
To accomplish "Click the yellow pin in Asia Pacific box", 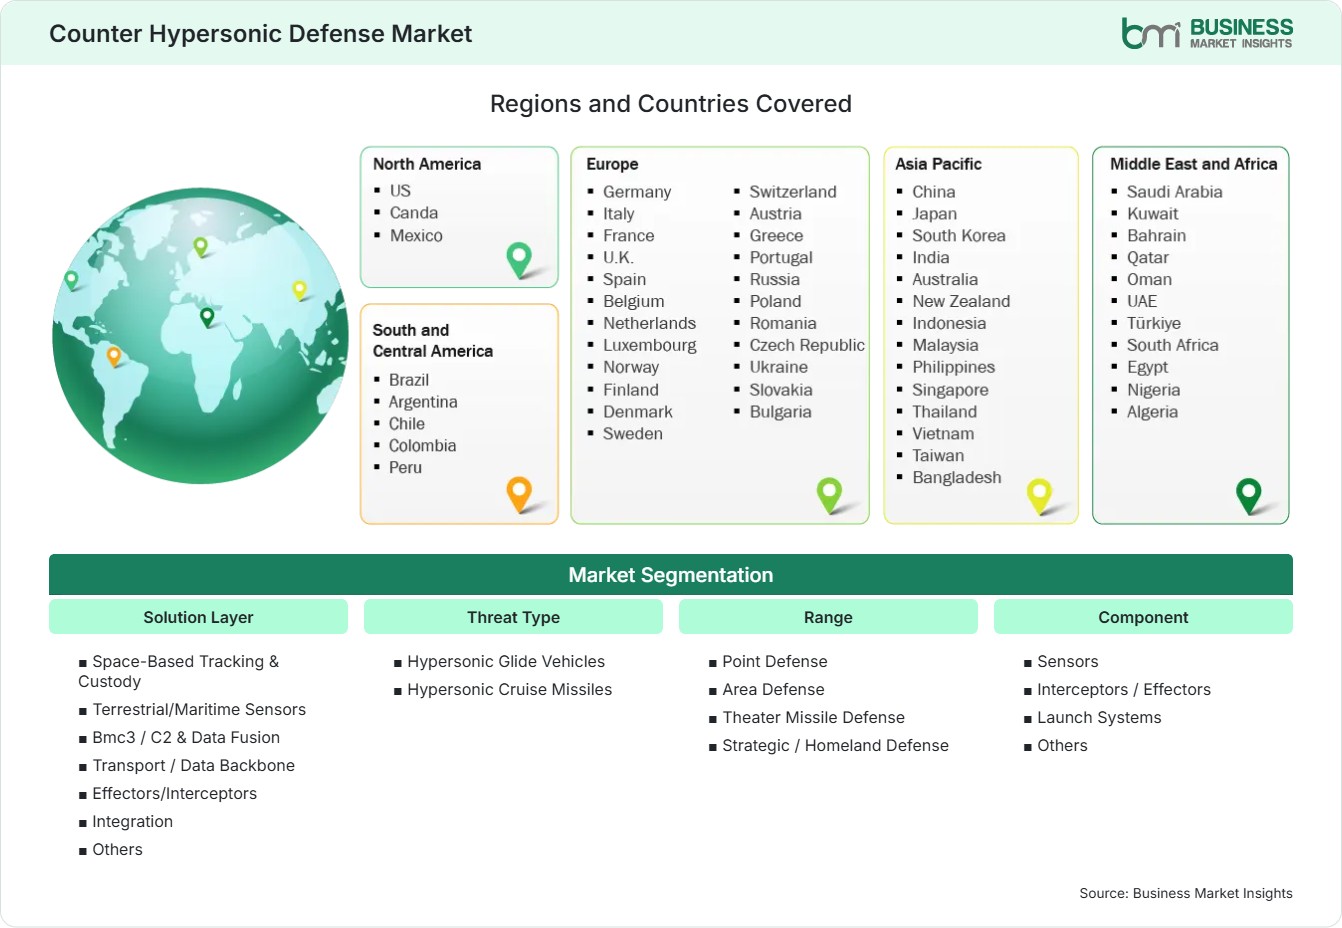I will coord(1040,496).
